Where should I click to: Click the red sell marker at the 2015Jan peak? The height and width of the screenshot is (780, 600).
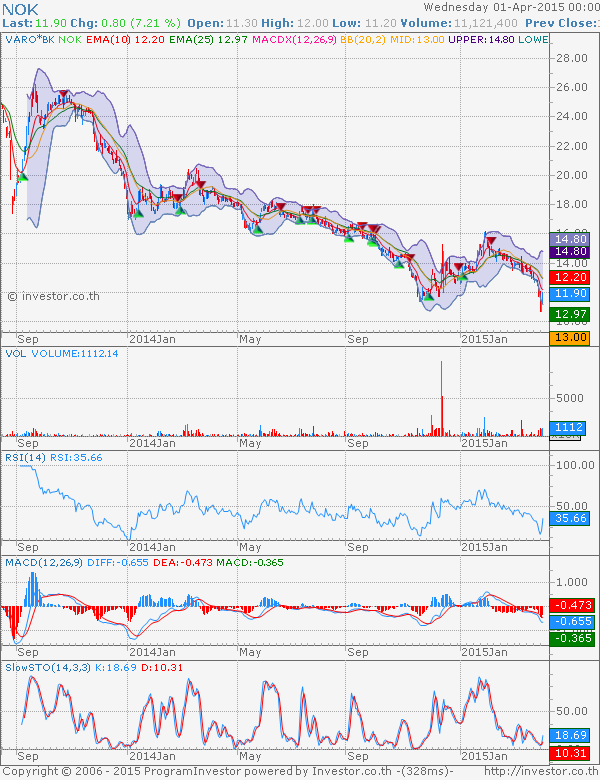[491, 241]
